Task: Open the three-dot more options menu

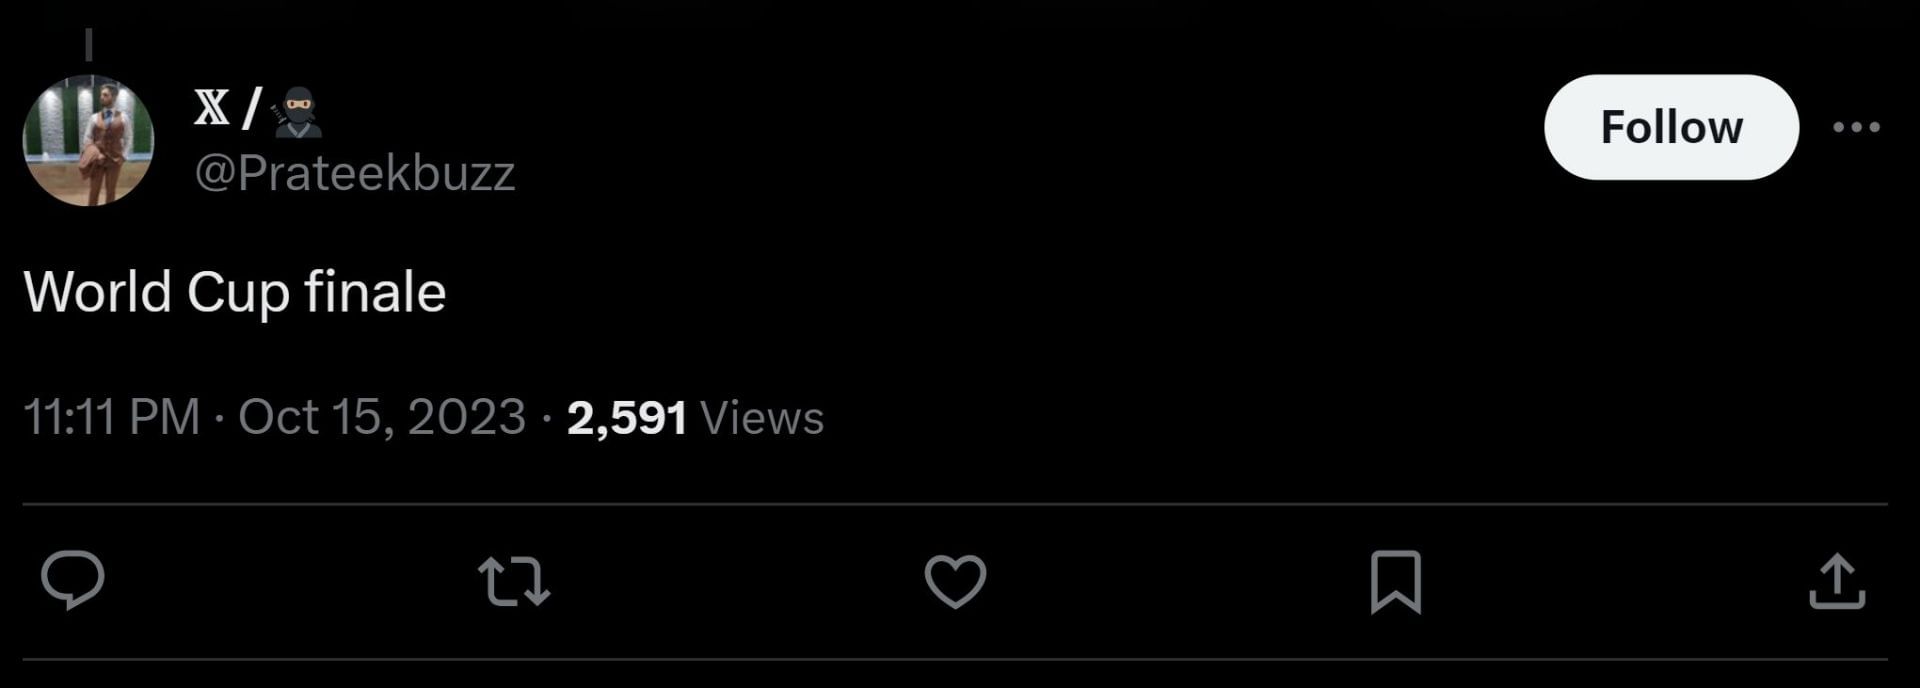Action: coord(1857,127)
